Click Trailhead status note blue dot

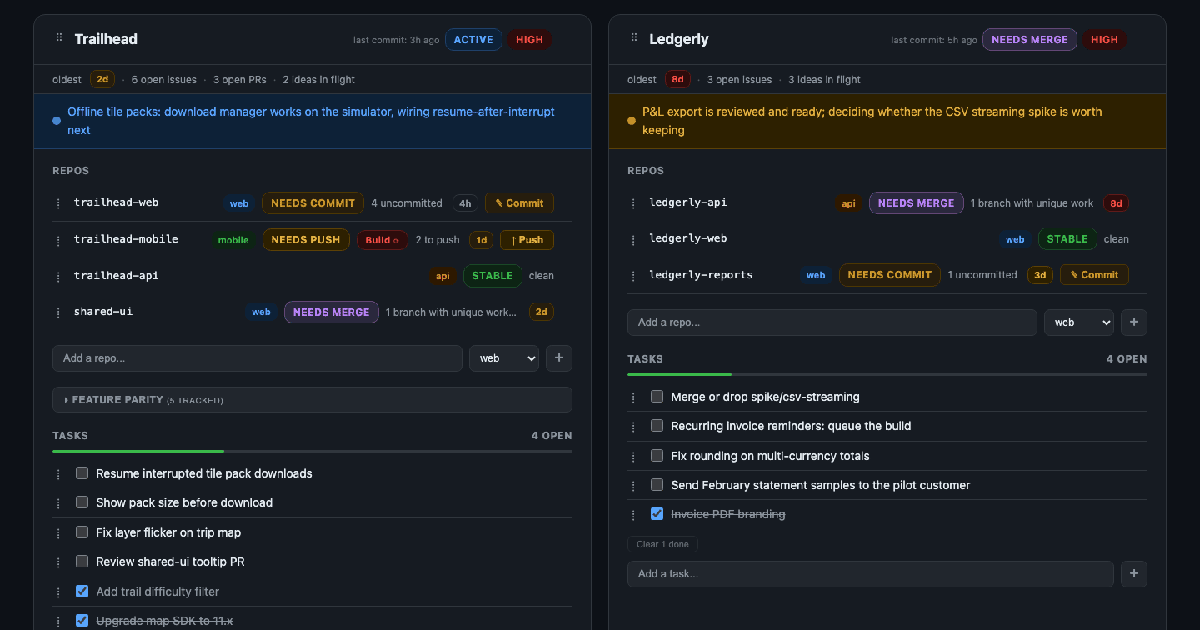click(x=56, y=121)
